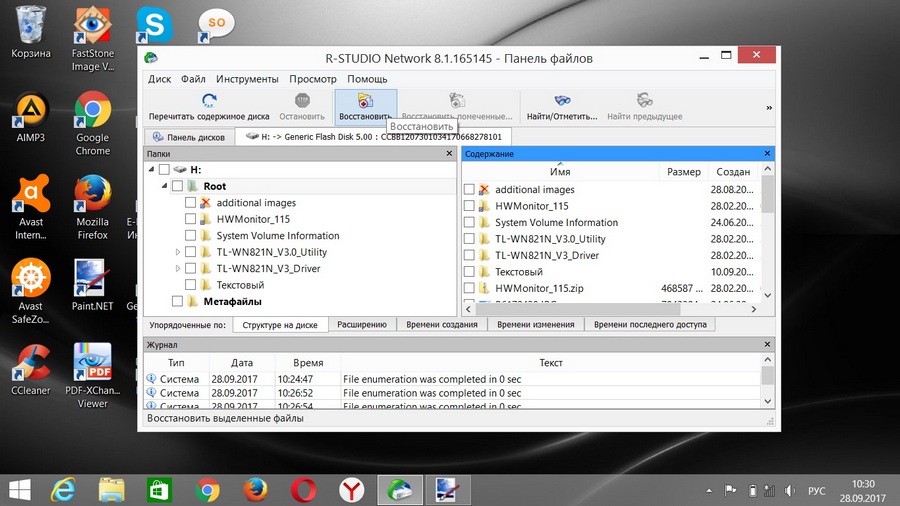900x506 pixels.
Task: Open Recycle Bin (Корзина) desktop icon
Action: pos(31,32)
